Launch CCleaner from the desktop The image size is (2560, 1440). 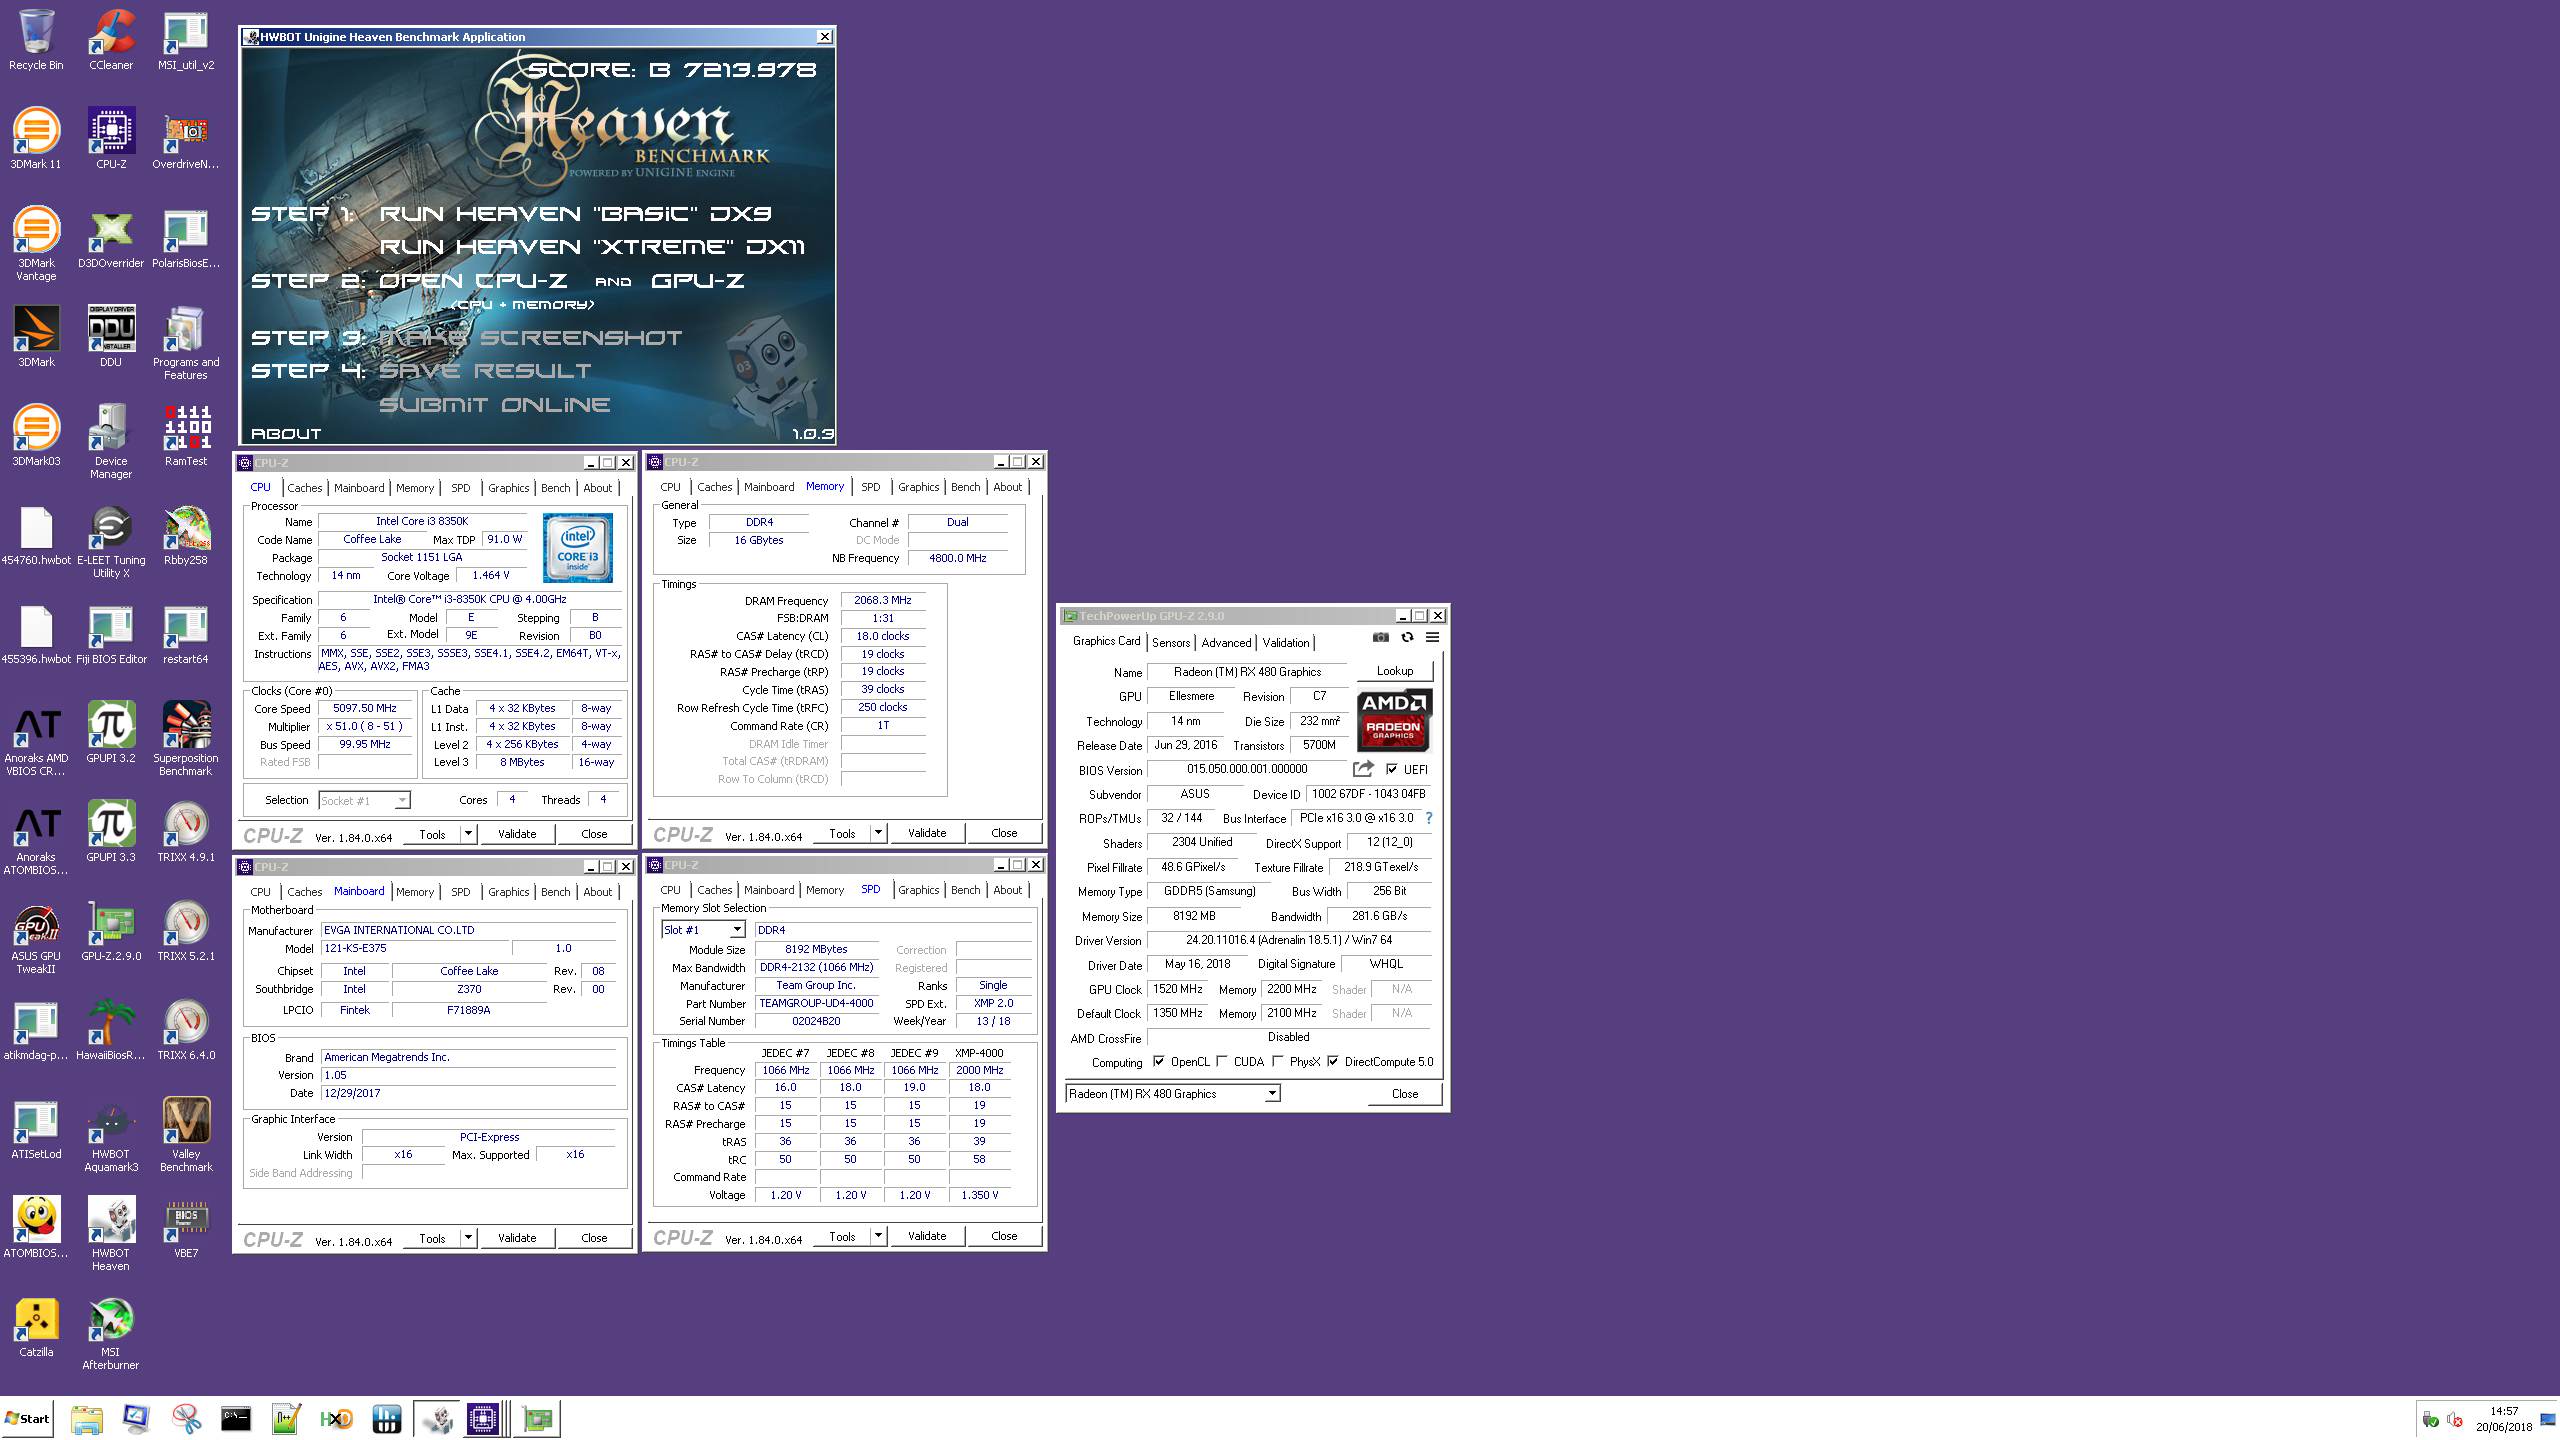click(111, 40)
